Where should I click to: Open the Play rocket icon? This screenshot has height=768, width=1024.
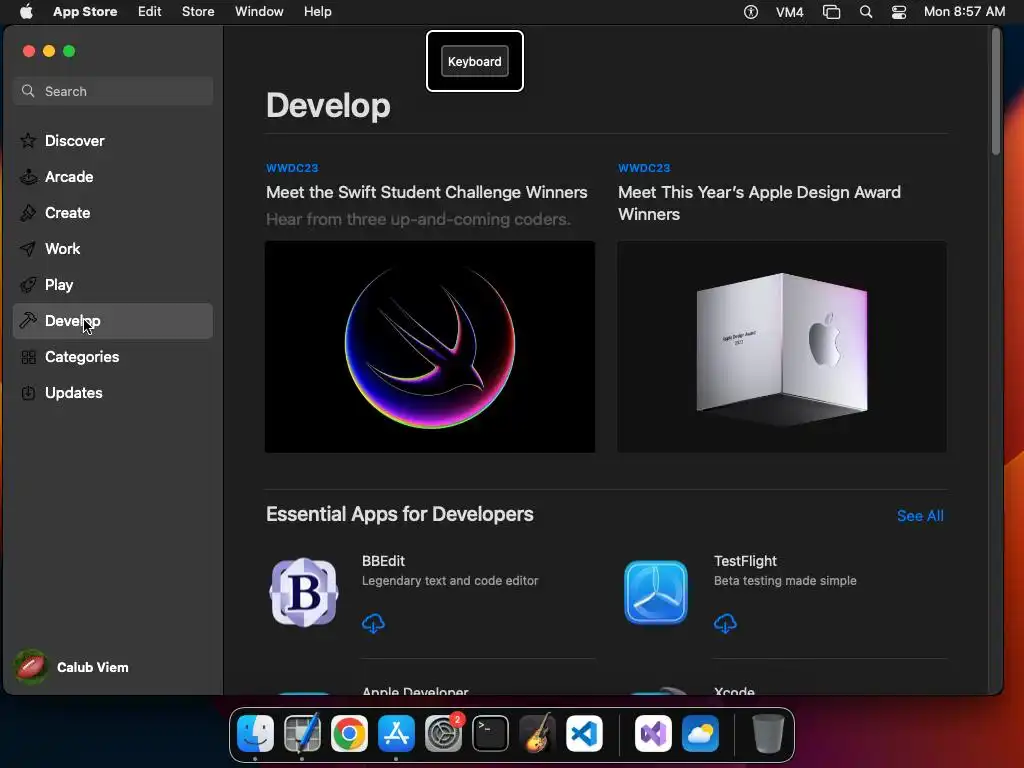pos(28,285)
